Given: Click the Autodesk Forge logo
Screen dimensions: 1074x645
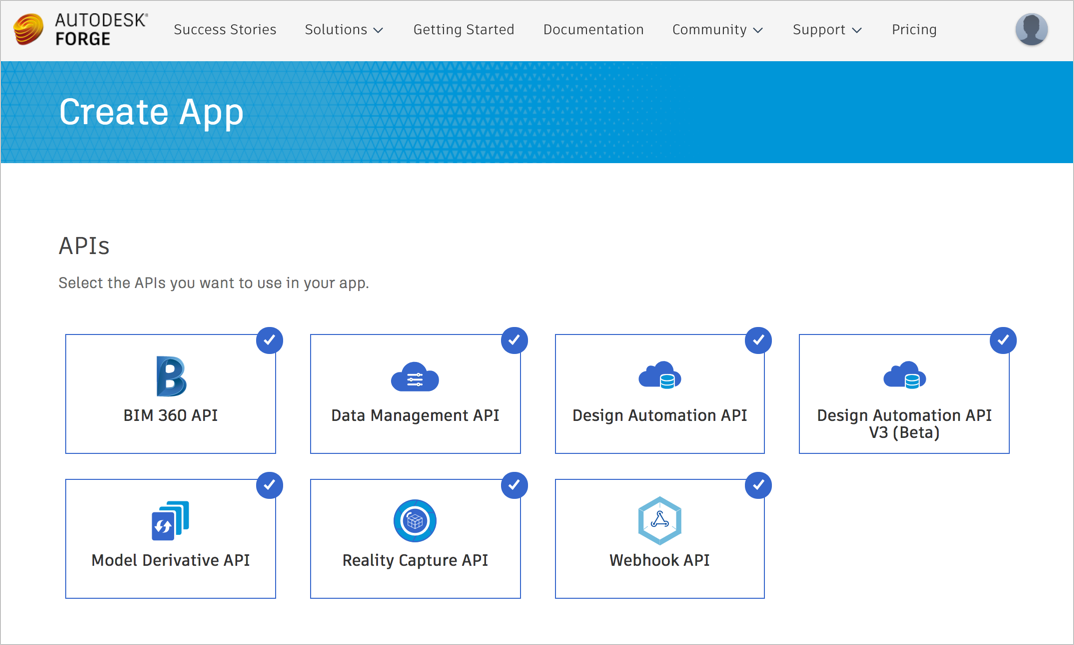Looking at the screenshot, I should tap(80, 30).
